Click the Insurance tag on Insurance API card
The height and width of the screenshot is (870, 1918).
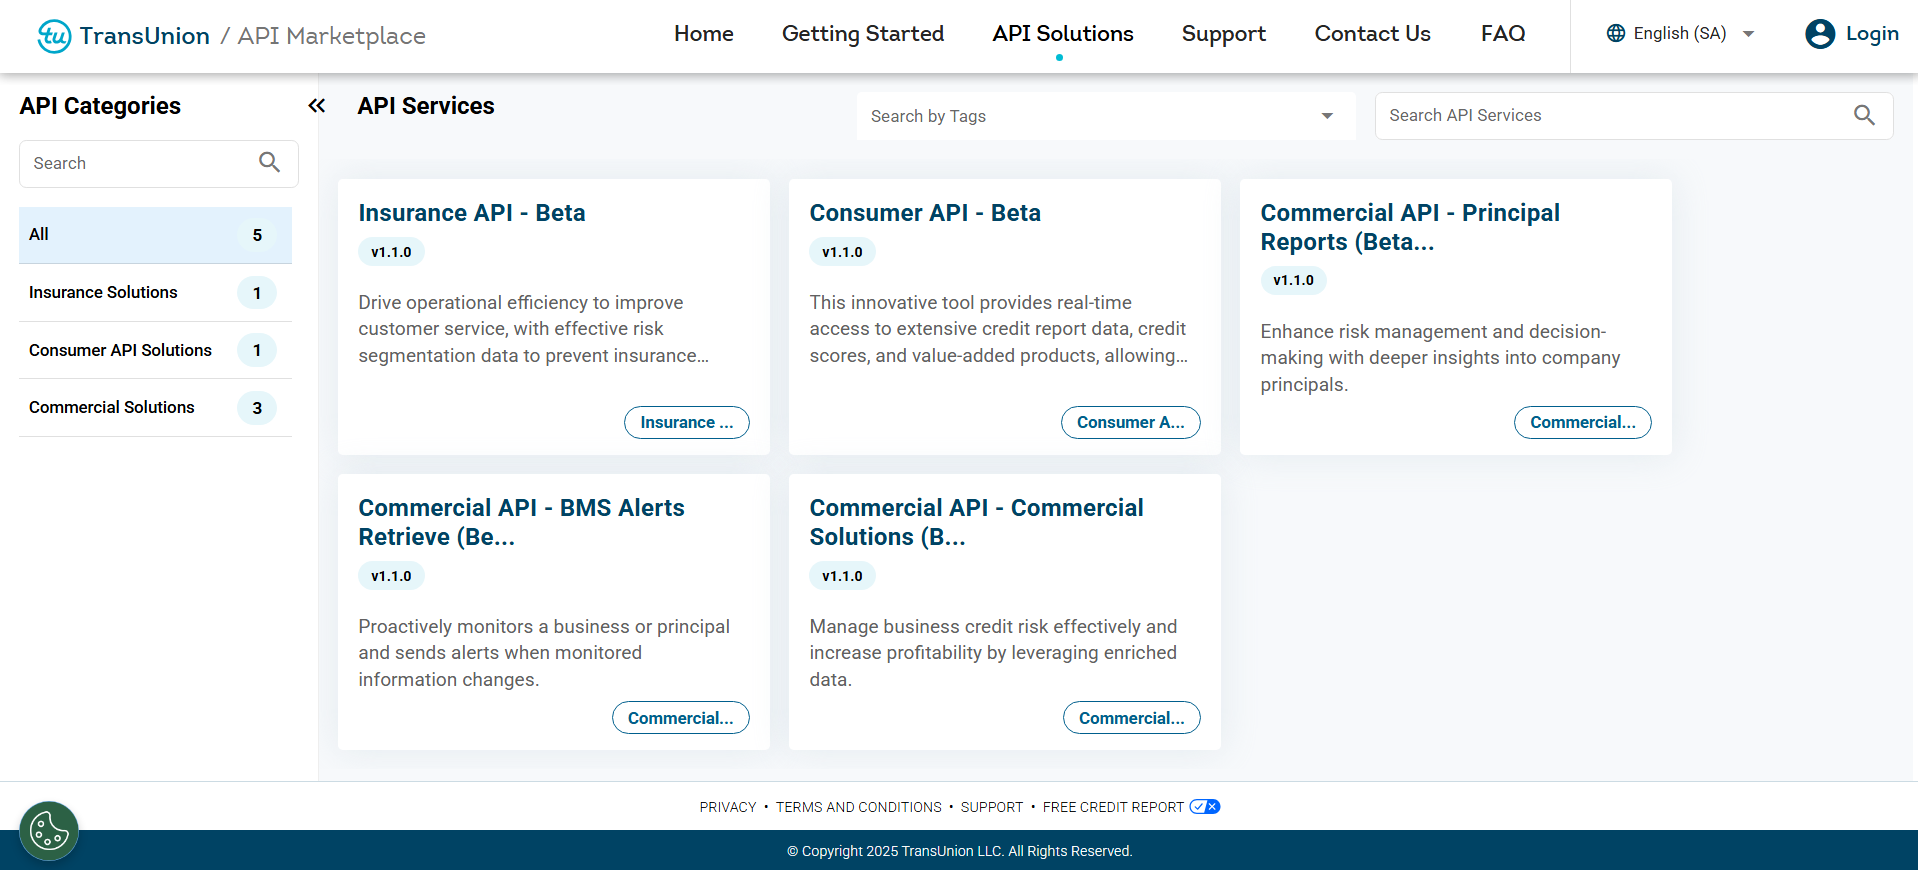pyautogui.click(x=687, y=422)
